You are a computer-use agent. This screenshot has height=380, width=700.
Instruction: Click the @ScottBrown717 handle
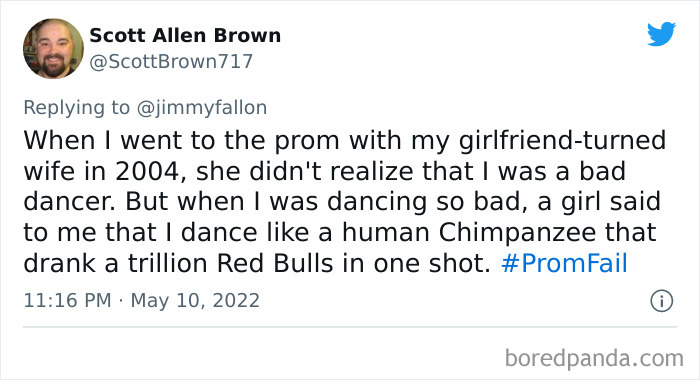click(171, 62)
